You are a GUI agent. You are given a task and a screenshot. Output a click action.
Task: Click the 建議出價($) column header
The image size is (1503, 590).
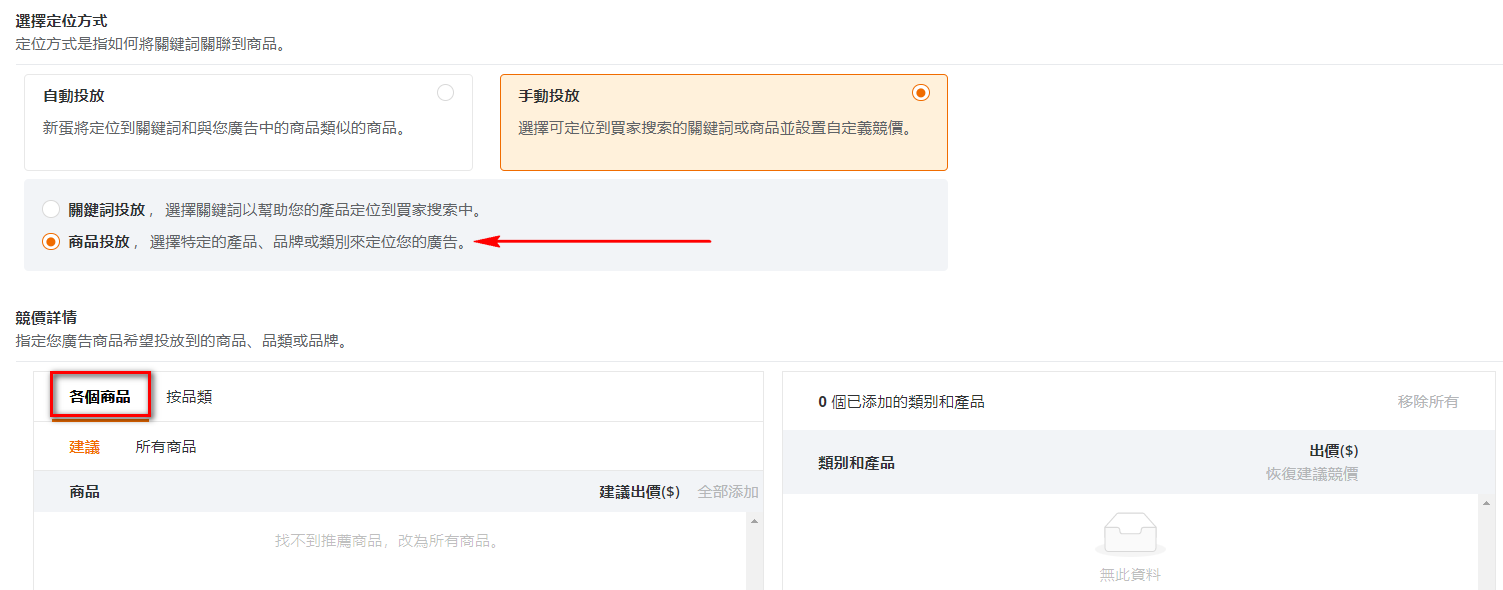coord(640,492)
